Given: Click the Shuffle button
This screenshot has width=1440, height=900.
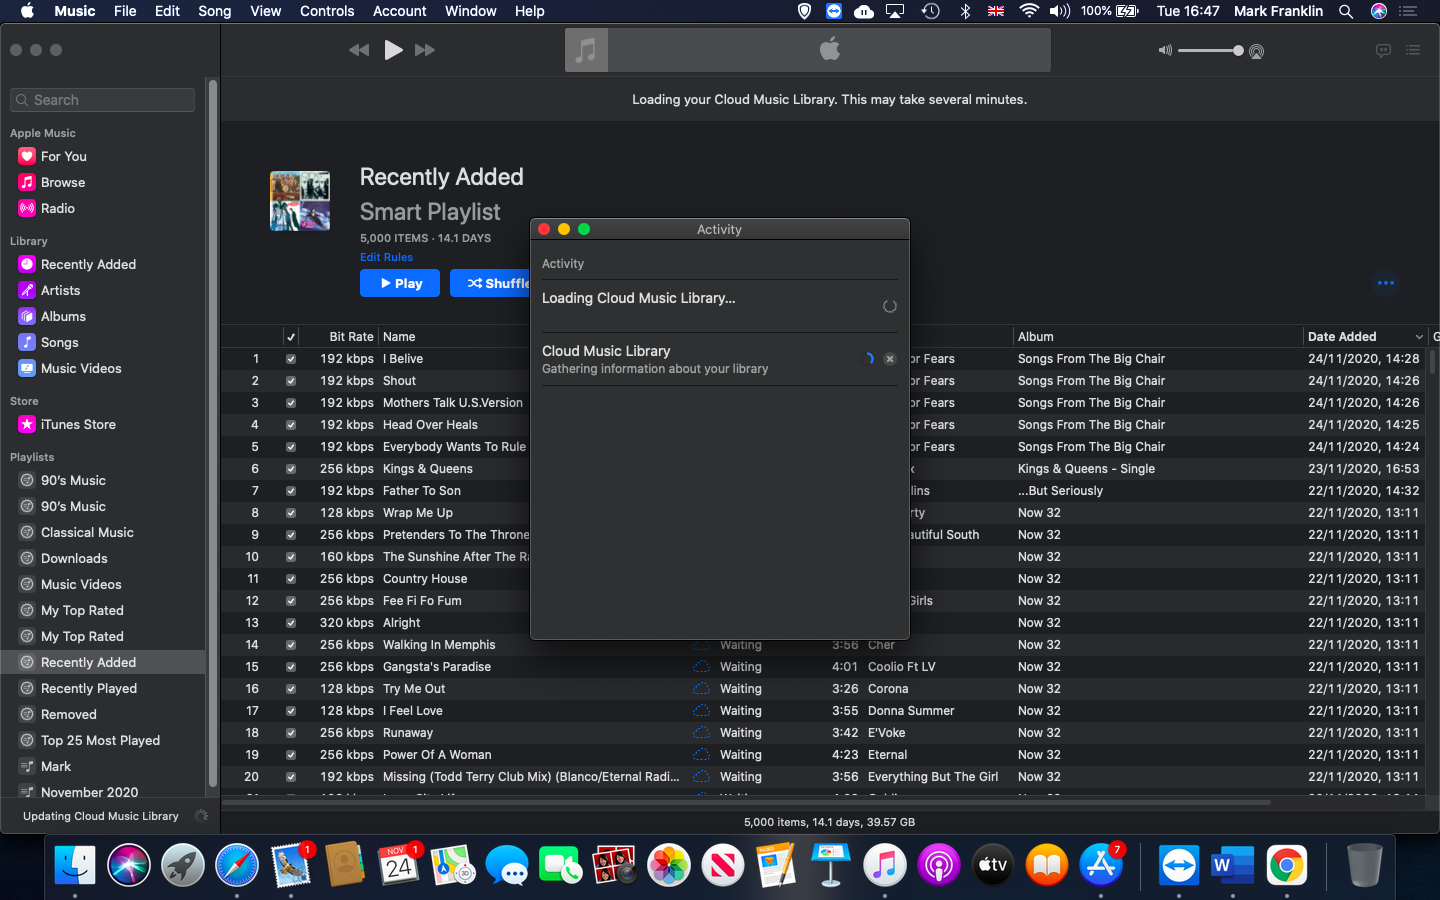Looking at the screenshot, I should click(x=490, y=284).
